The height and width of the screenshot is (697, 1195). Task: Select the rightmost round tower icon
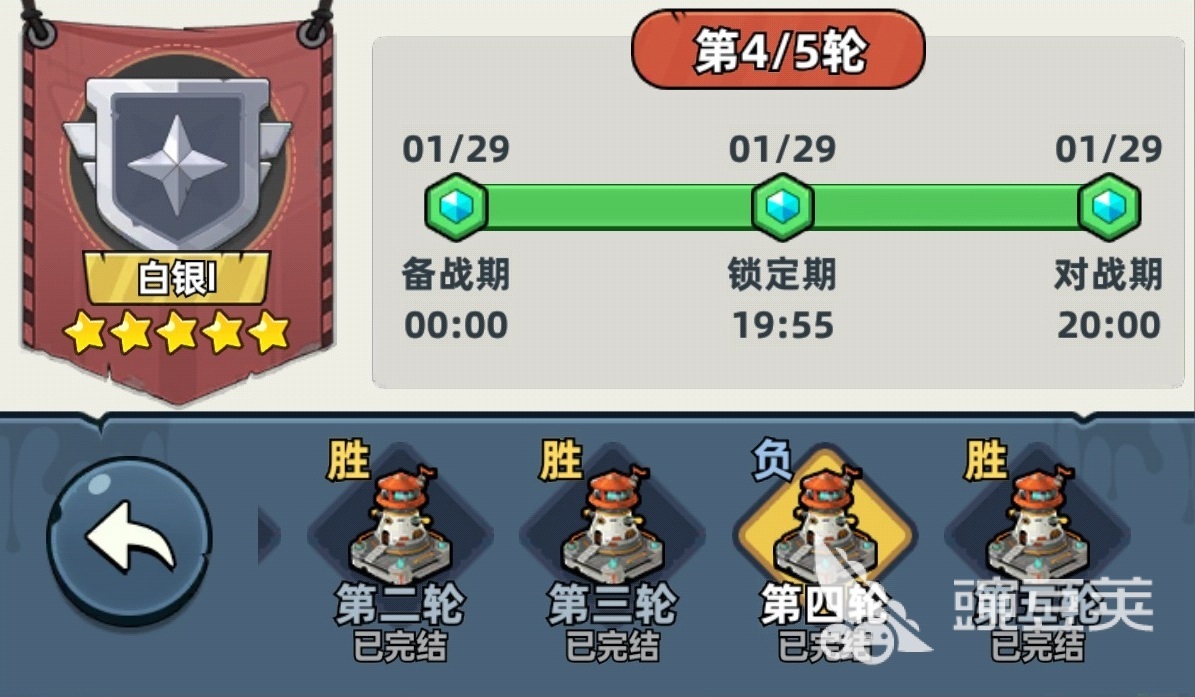point(1037,526)
